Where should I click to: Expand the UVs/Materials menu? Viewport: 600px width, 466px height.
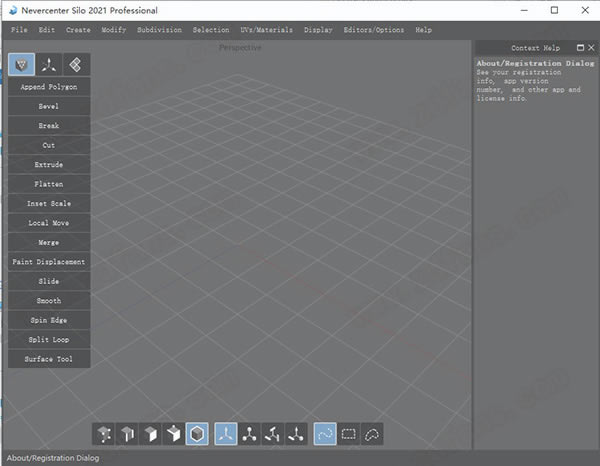[x=267, y=30]
